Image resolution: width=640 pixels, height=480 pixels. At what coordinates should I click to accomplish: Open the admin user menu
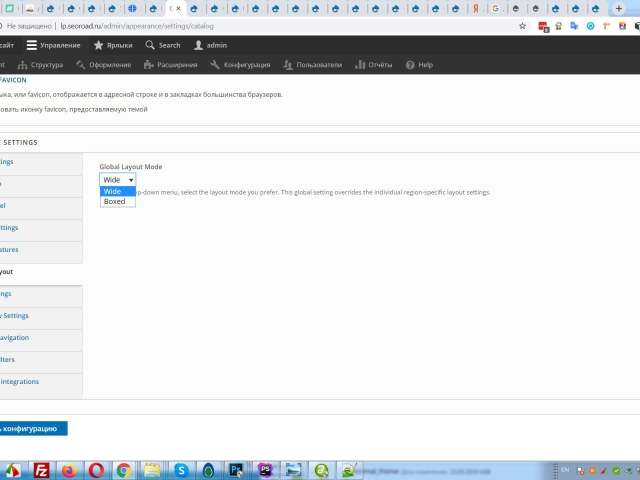[210, 45]
